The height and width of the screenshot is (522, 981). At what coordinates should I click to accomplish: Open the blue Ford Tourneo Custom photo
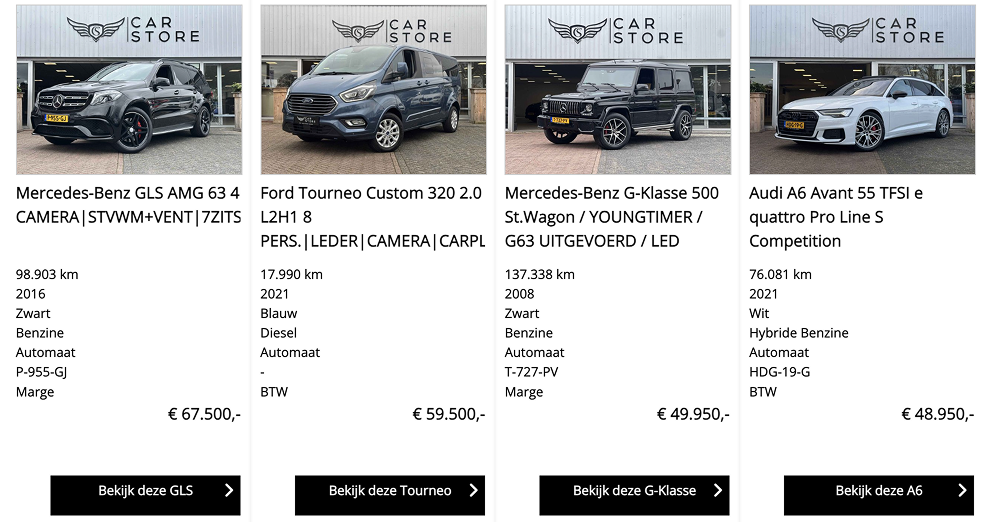pyautogui.click(x=373, y=90)
